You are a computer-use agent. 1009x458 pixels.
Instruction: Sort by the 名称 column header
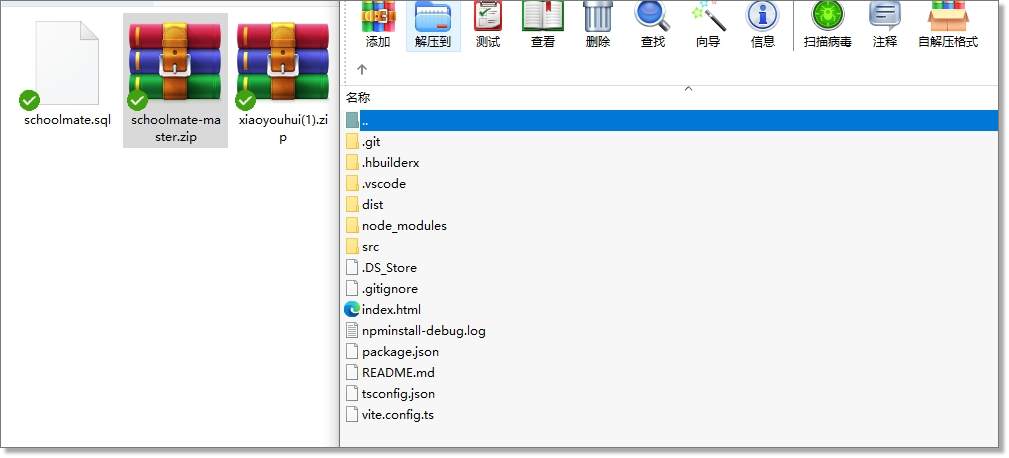[358, 98]
